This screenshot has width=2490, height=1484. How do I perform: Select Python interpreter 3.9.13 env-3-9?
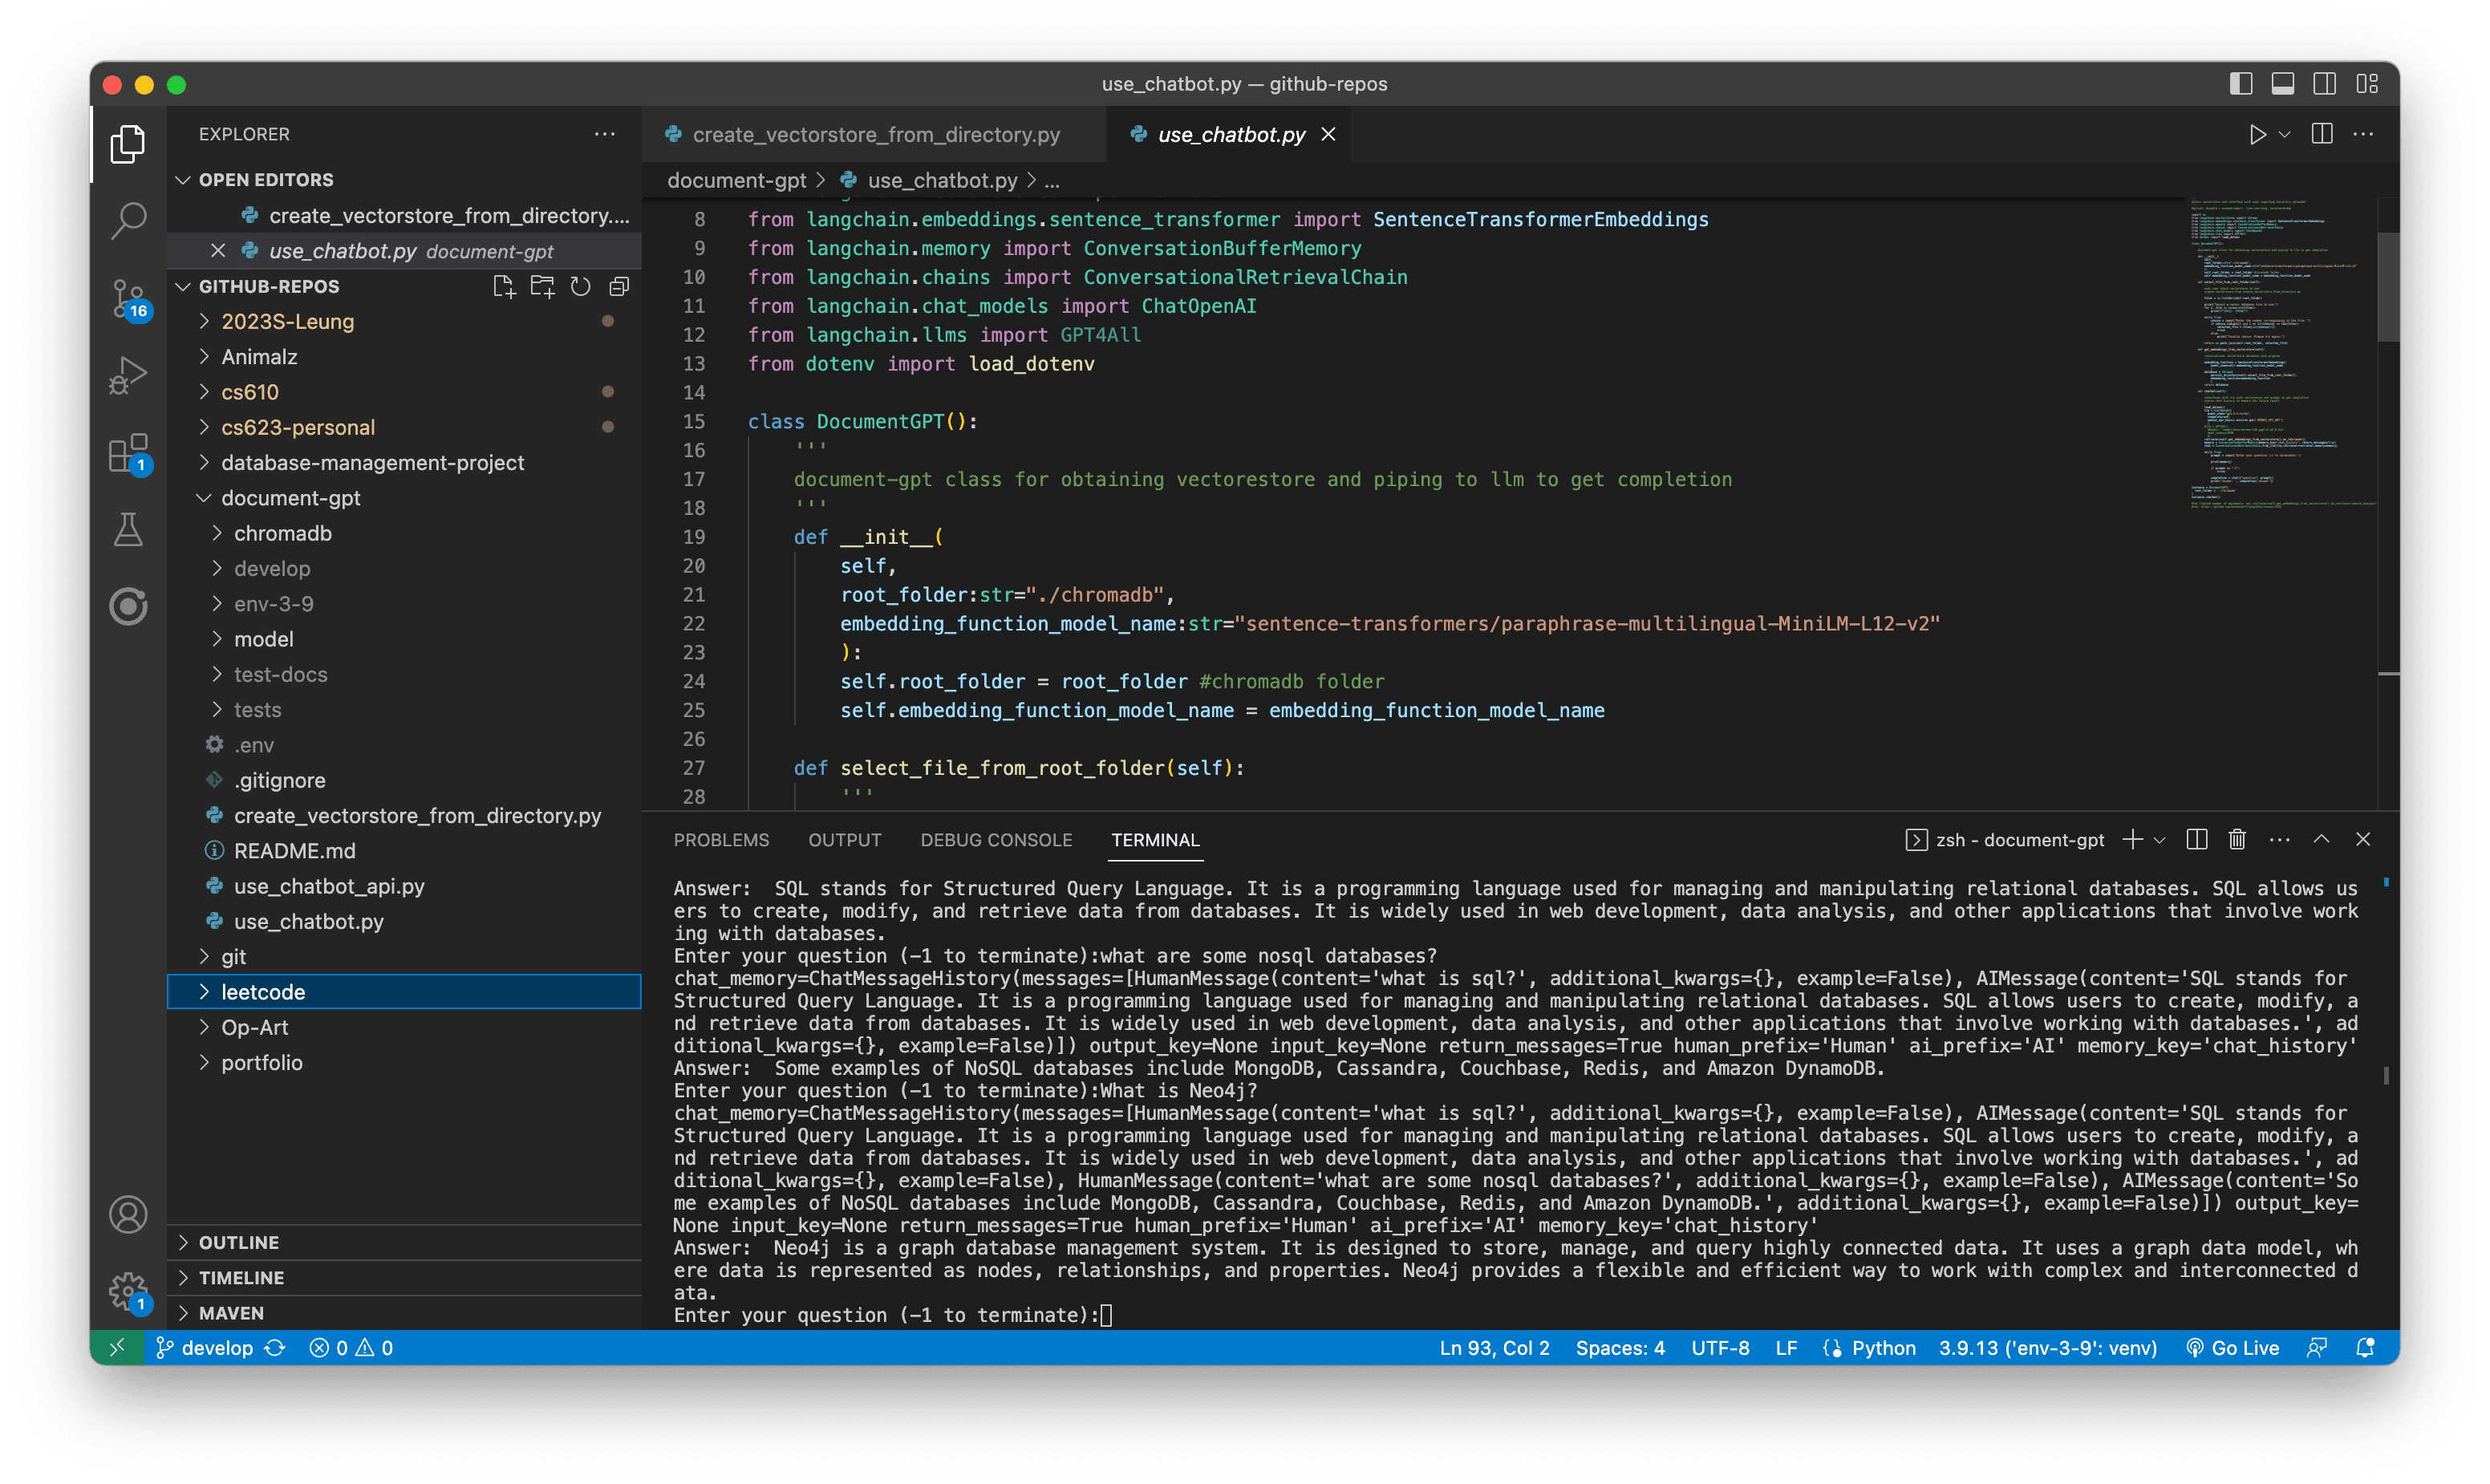(x=2047, y=1348)
